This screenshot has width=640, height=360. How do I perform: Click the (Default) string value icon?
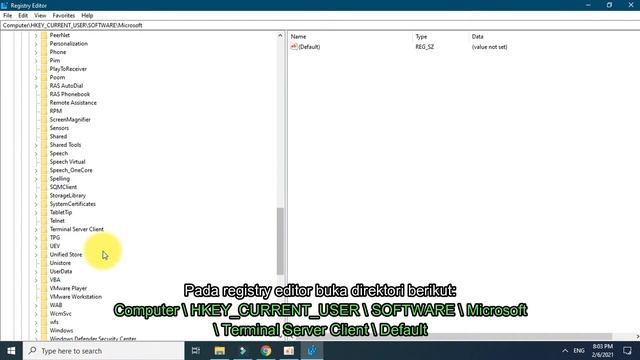point(294,47)
